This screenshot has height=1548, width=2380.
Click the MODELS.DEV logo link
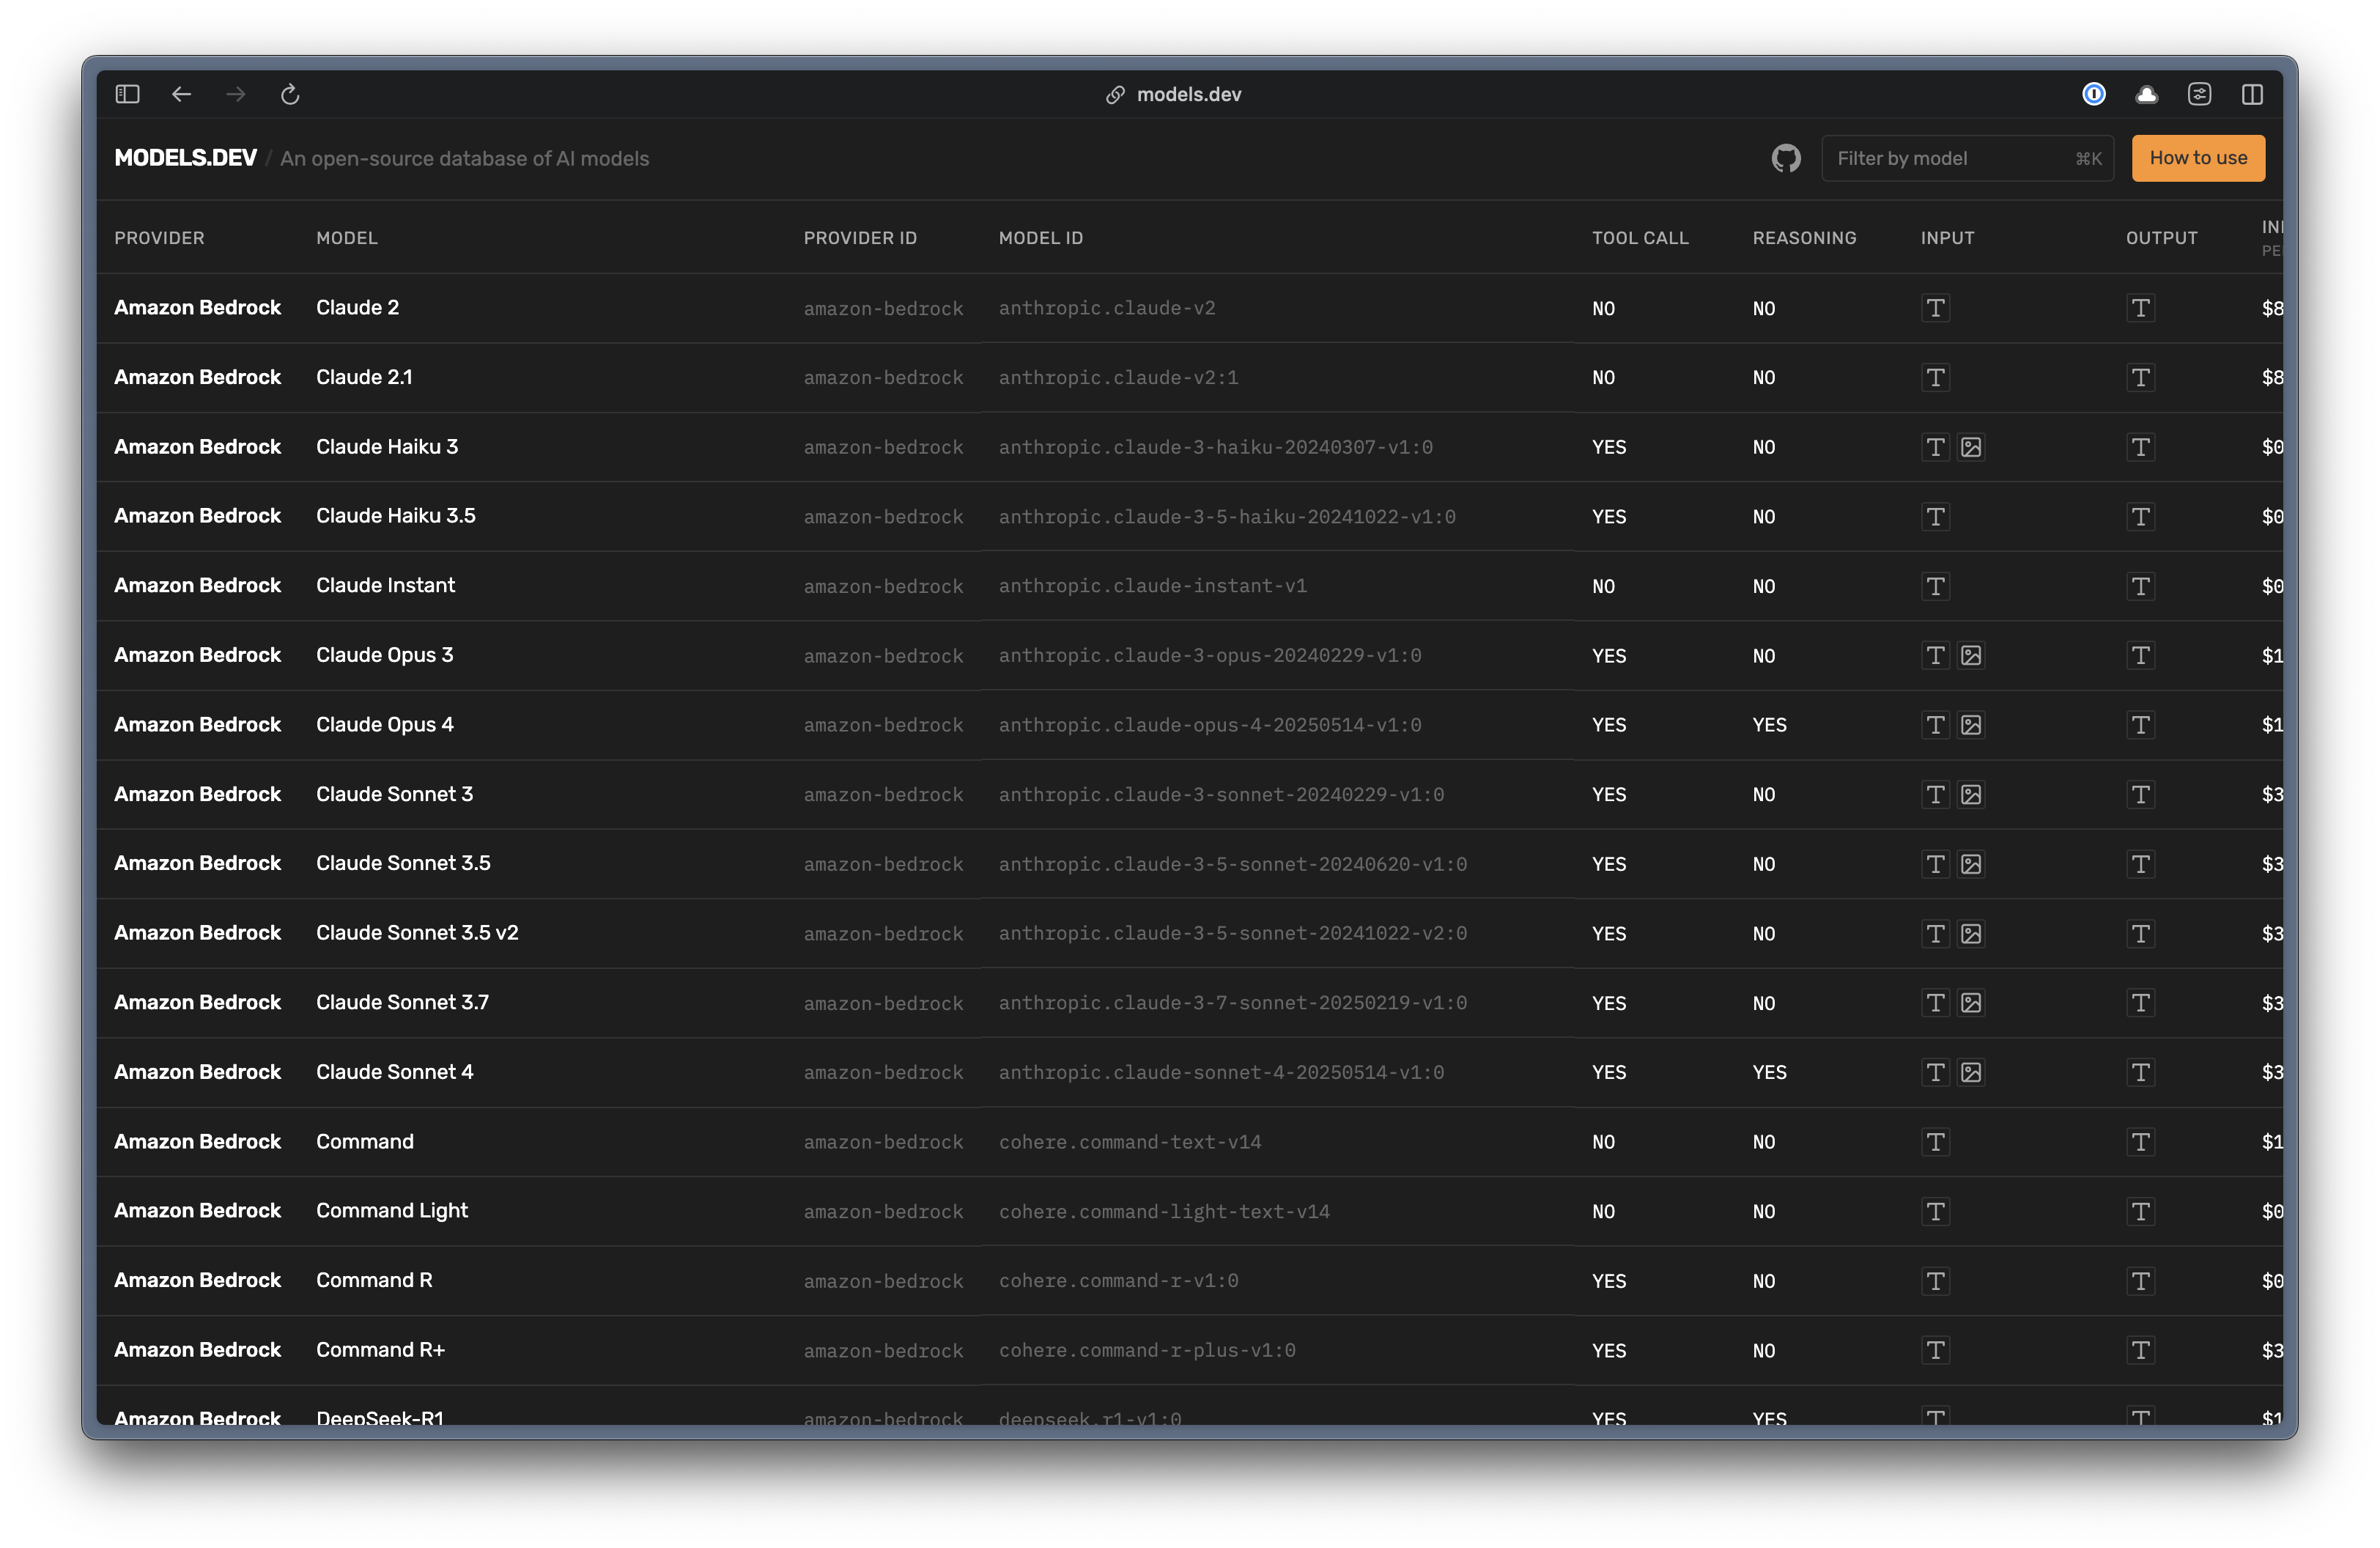pyautogui.click(x=185, y=158)
